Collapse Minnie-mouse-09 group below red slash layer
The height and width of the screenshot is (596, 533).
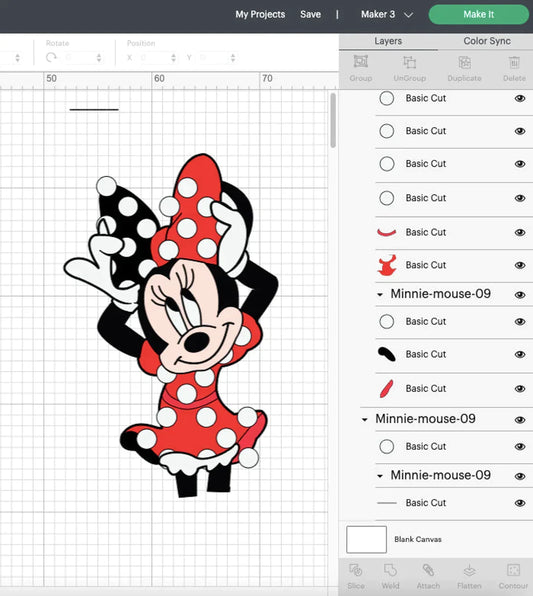[364, 420]
